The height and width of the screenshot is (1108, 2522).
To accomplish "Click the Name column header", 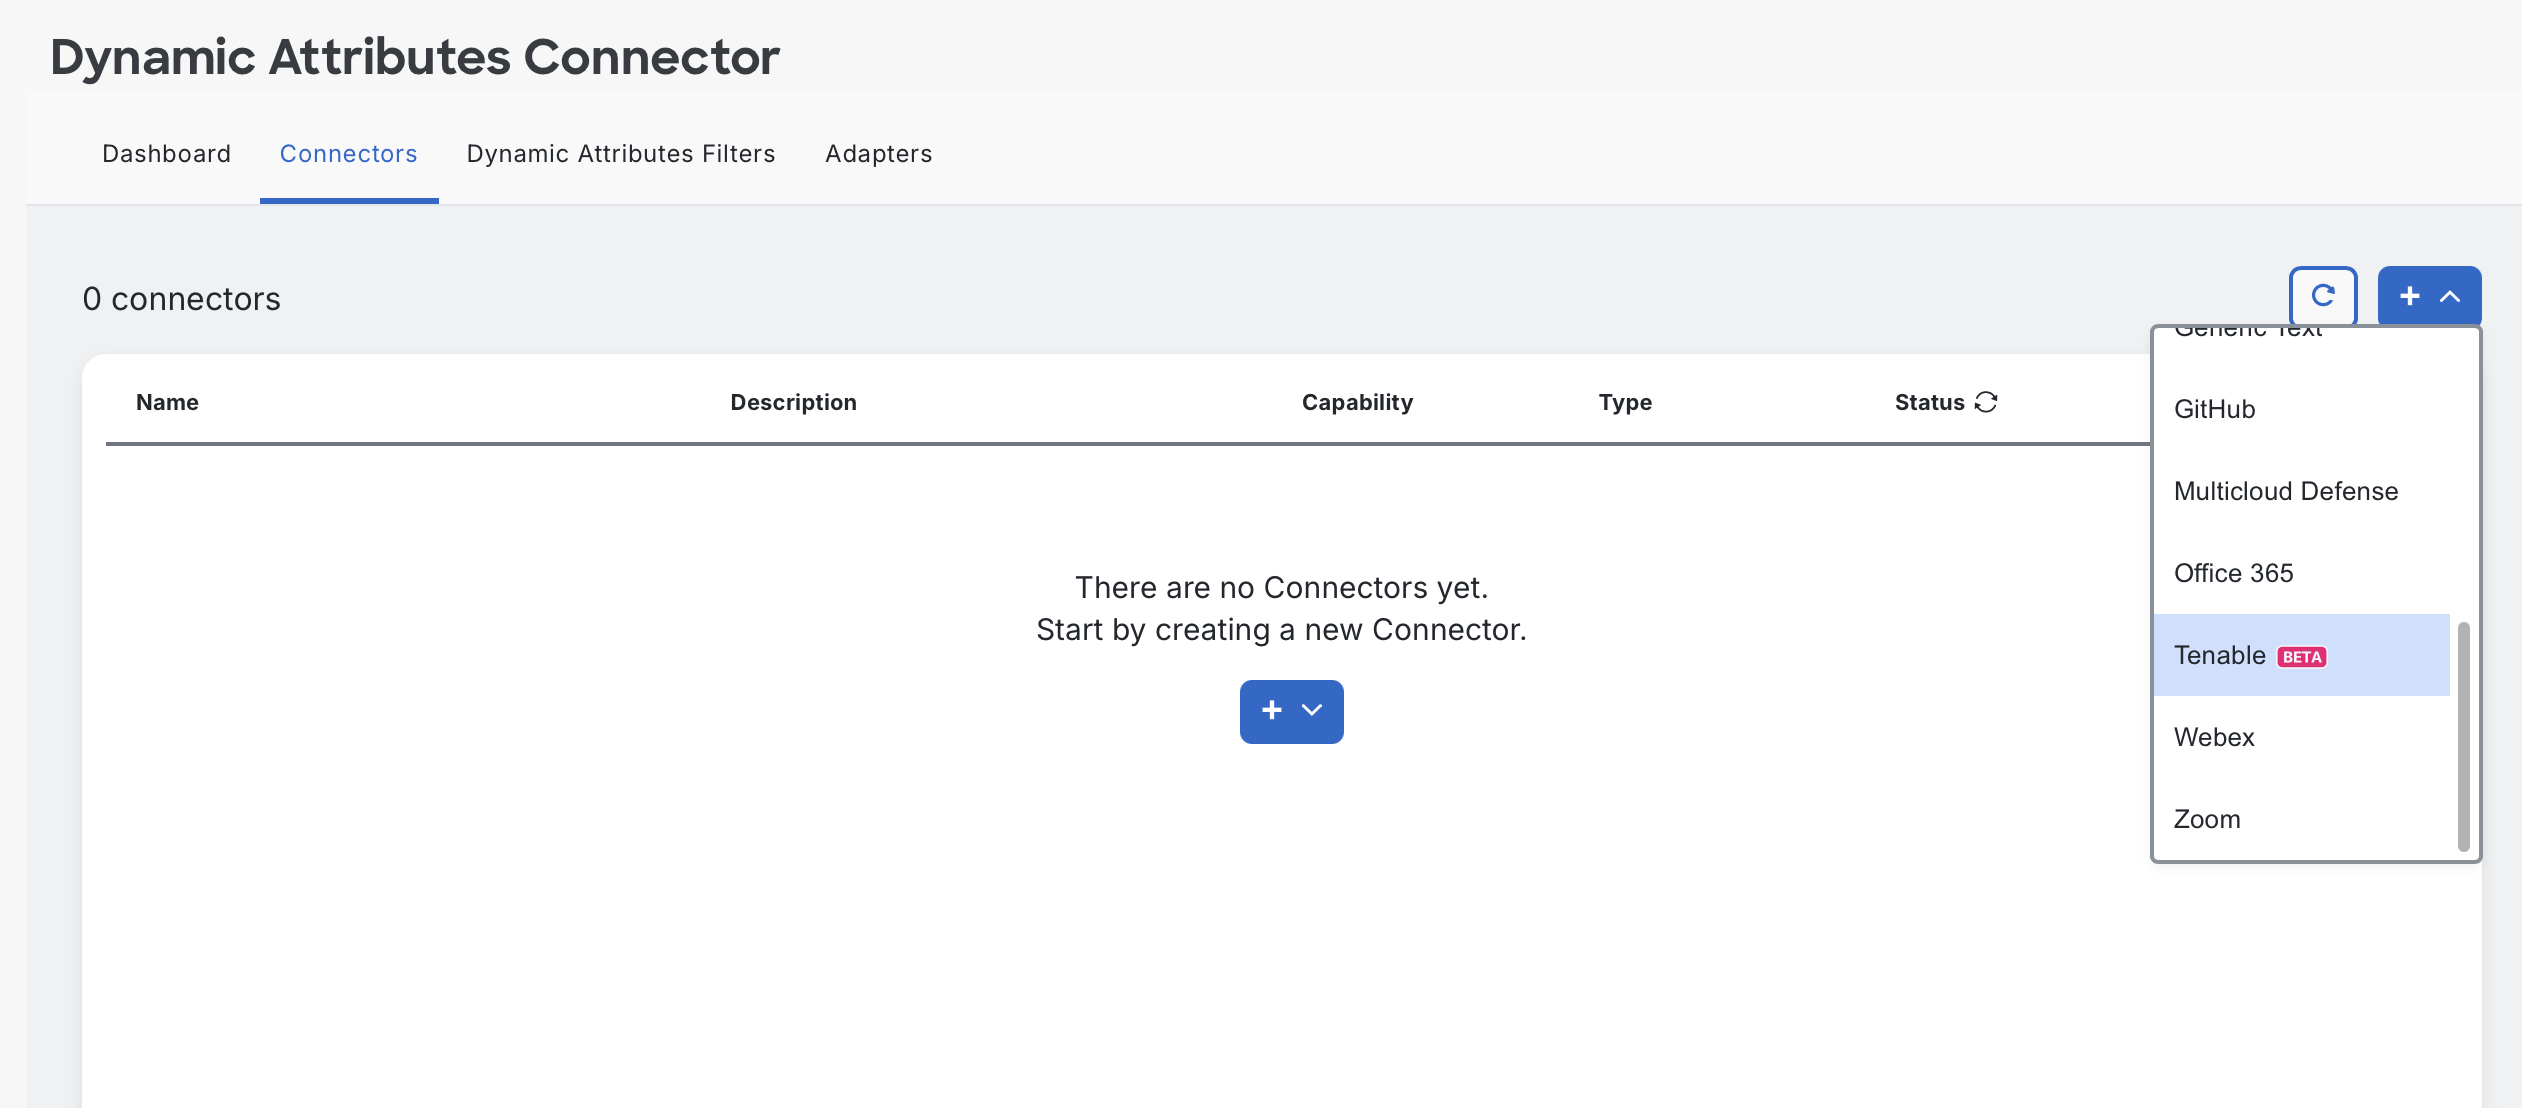I will click(x=167, y=402).
